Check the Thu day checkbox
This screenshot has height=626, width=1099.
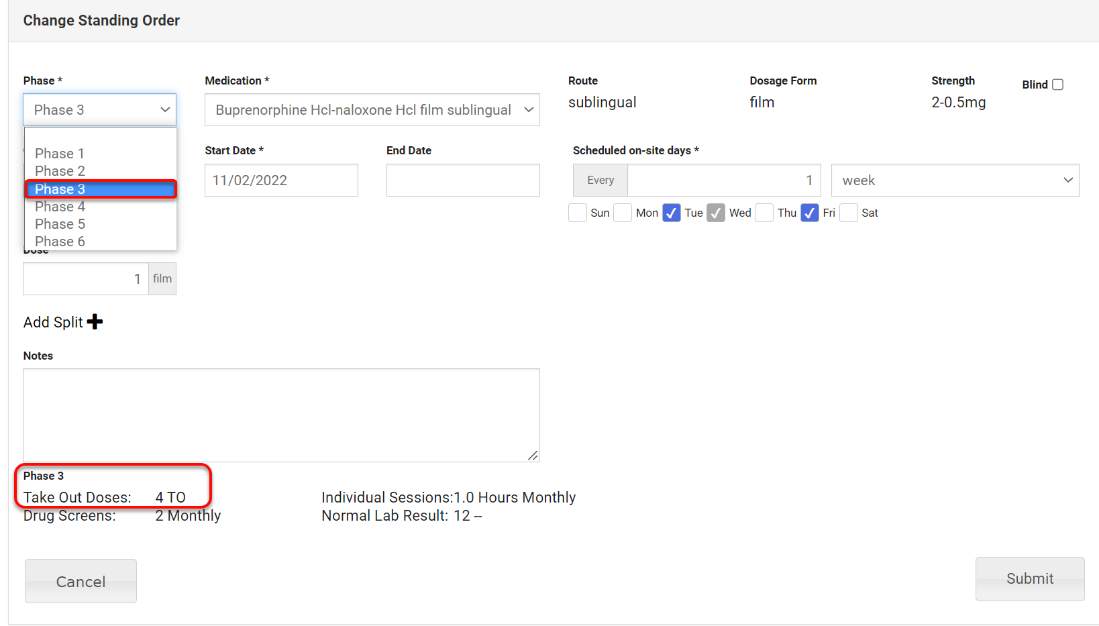[x=765, y=213]
